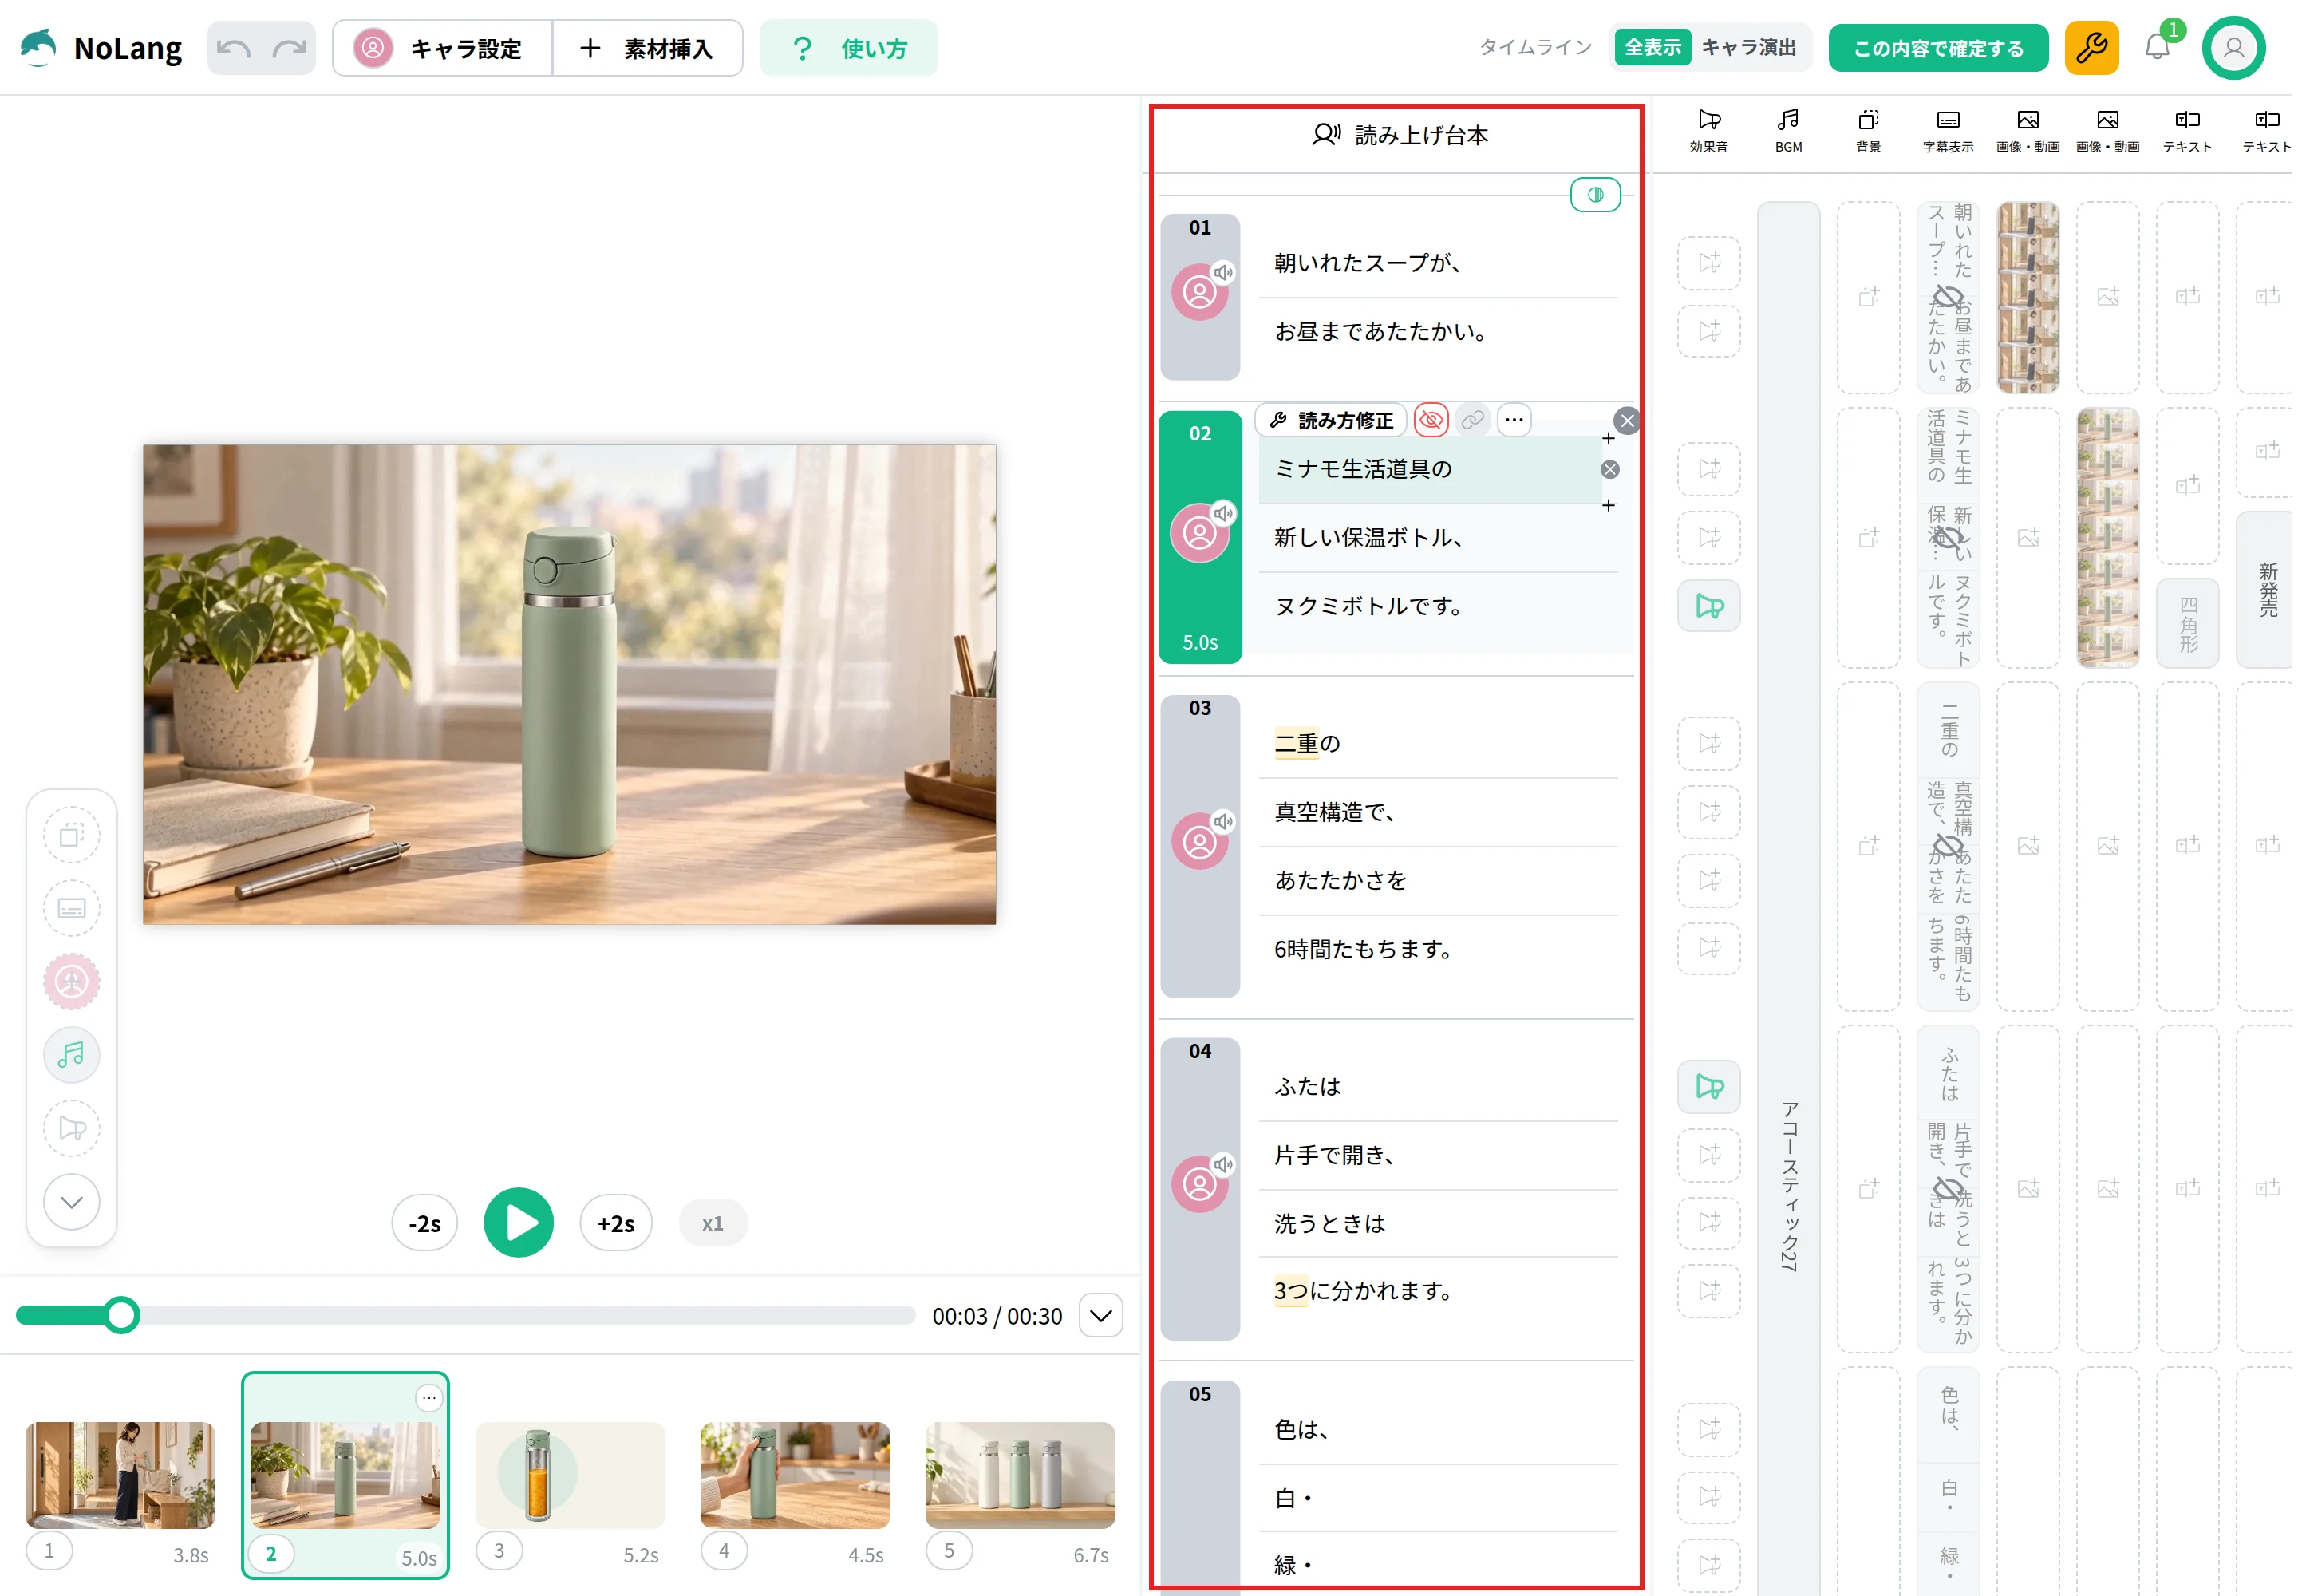The height and width of the screenshot is (1596, 2298).
Task: Toggle subtitle visibility for section 03
Action: point(1947,846)
